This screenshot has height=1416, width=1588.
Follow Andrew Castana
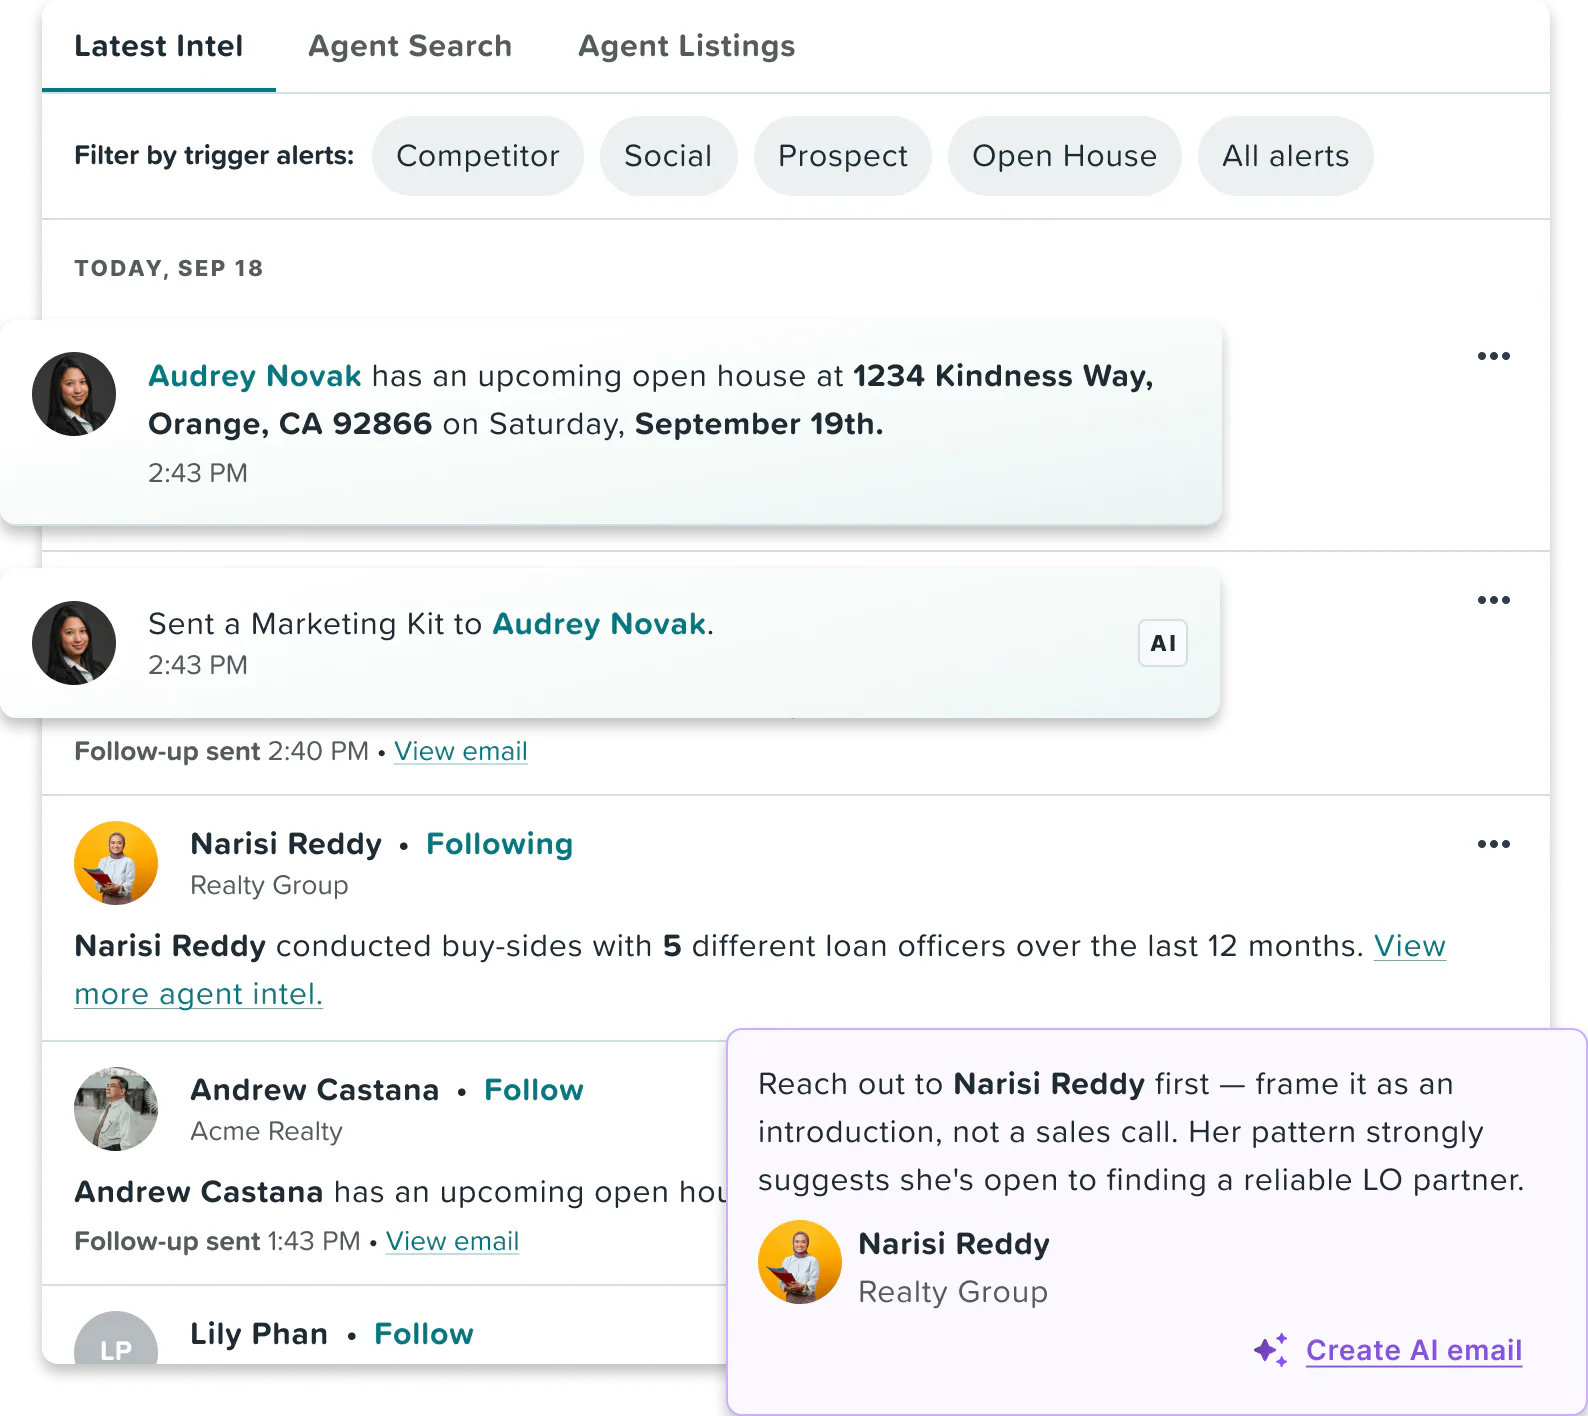pyautogui.click(x=534, y=1090)
